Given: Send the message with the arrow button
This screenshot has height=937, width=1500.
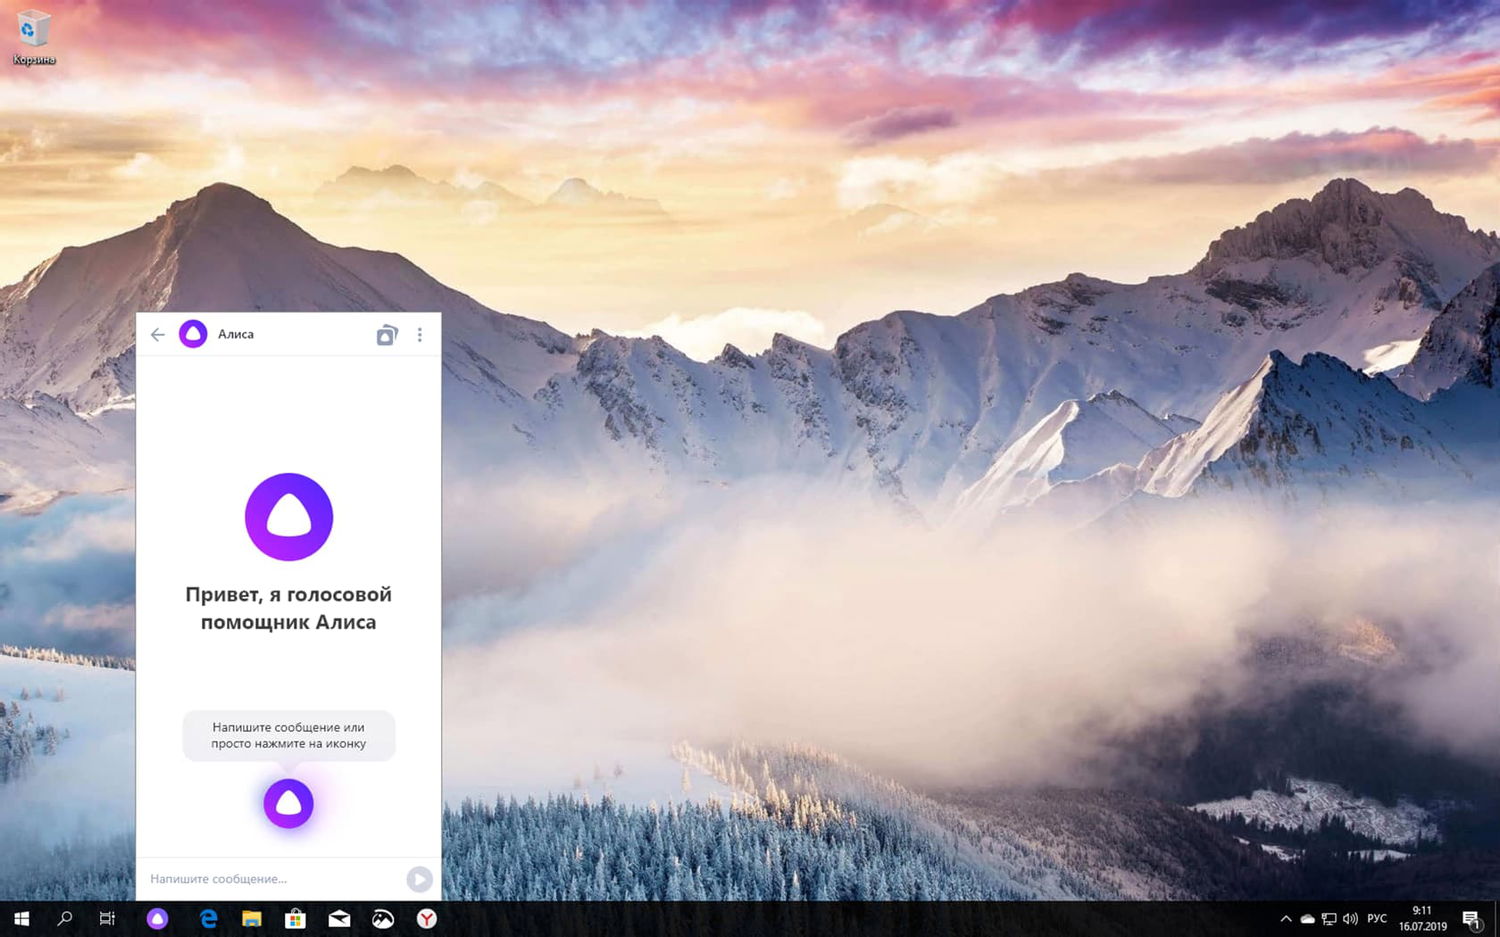Looking at the screenshot, I should (419, 879).
